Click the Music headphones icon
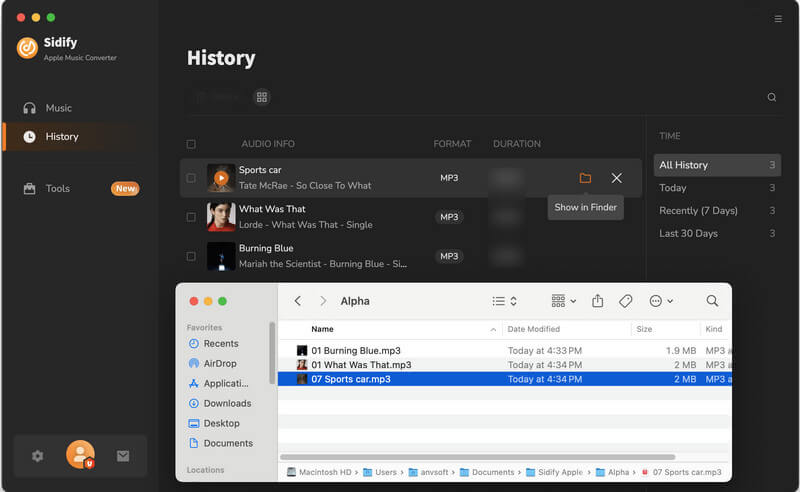800x492 pixels. point(30,108)
